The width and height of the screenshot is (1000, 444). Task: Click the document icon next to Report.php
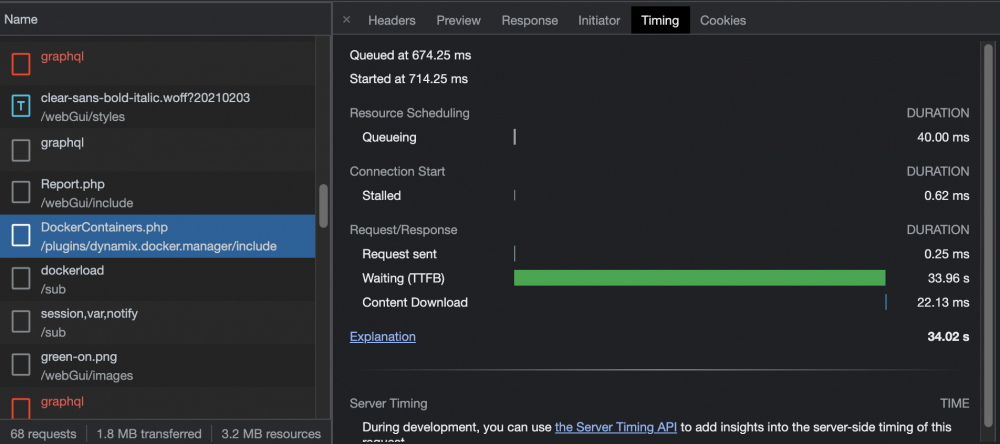21,193
